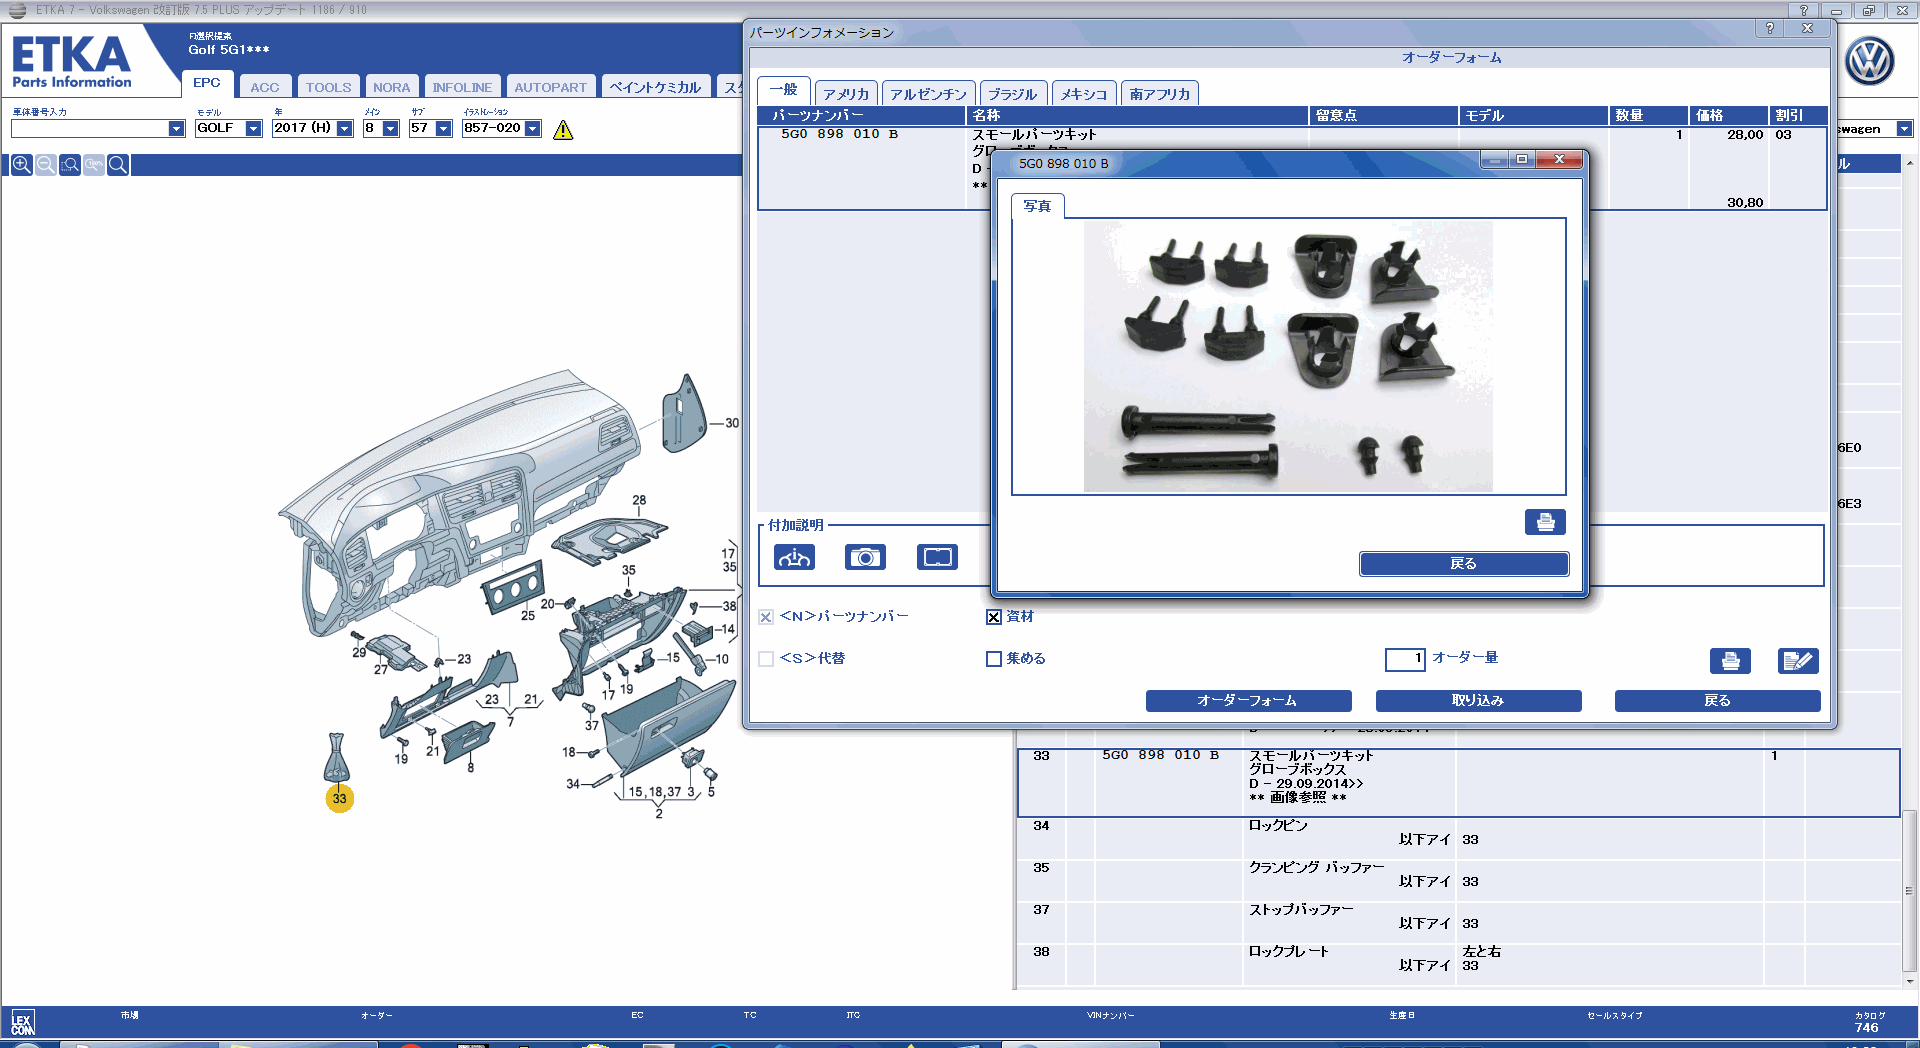The width and height of the screenshot is (1920, 1048).
Task: Close the 5G0 898 010 B photo window
Action: [x=1559, y=160]
